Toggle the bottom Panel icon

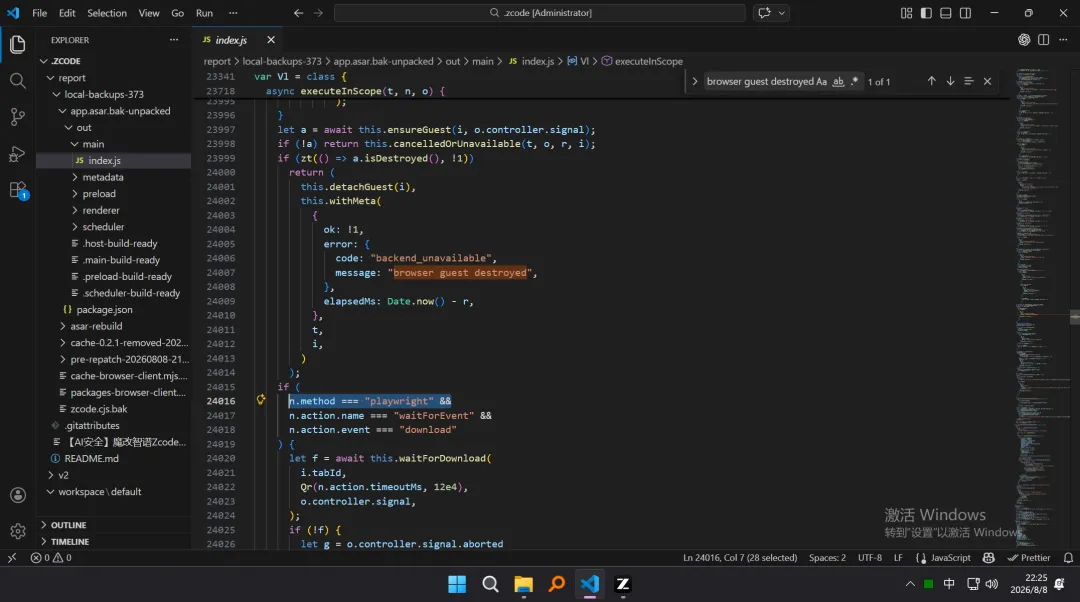click(946, 13)
